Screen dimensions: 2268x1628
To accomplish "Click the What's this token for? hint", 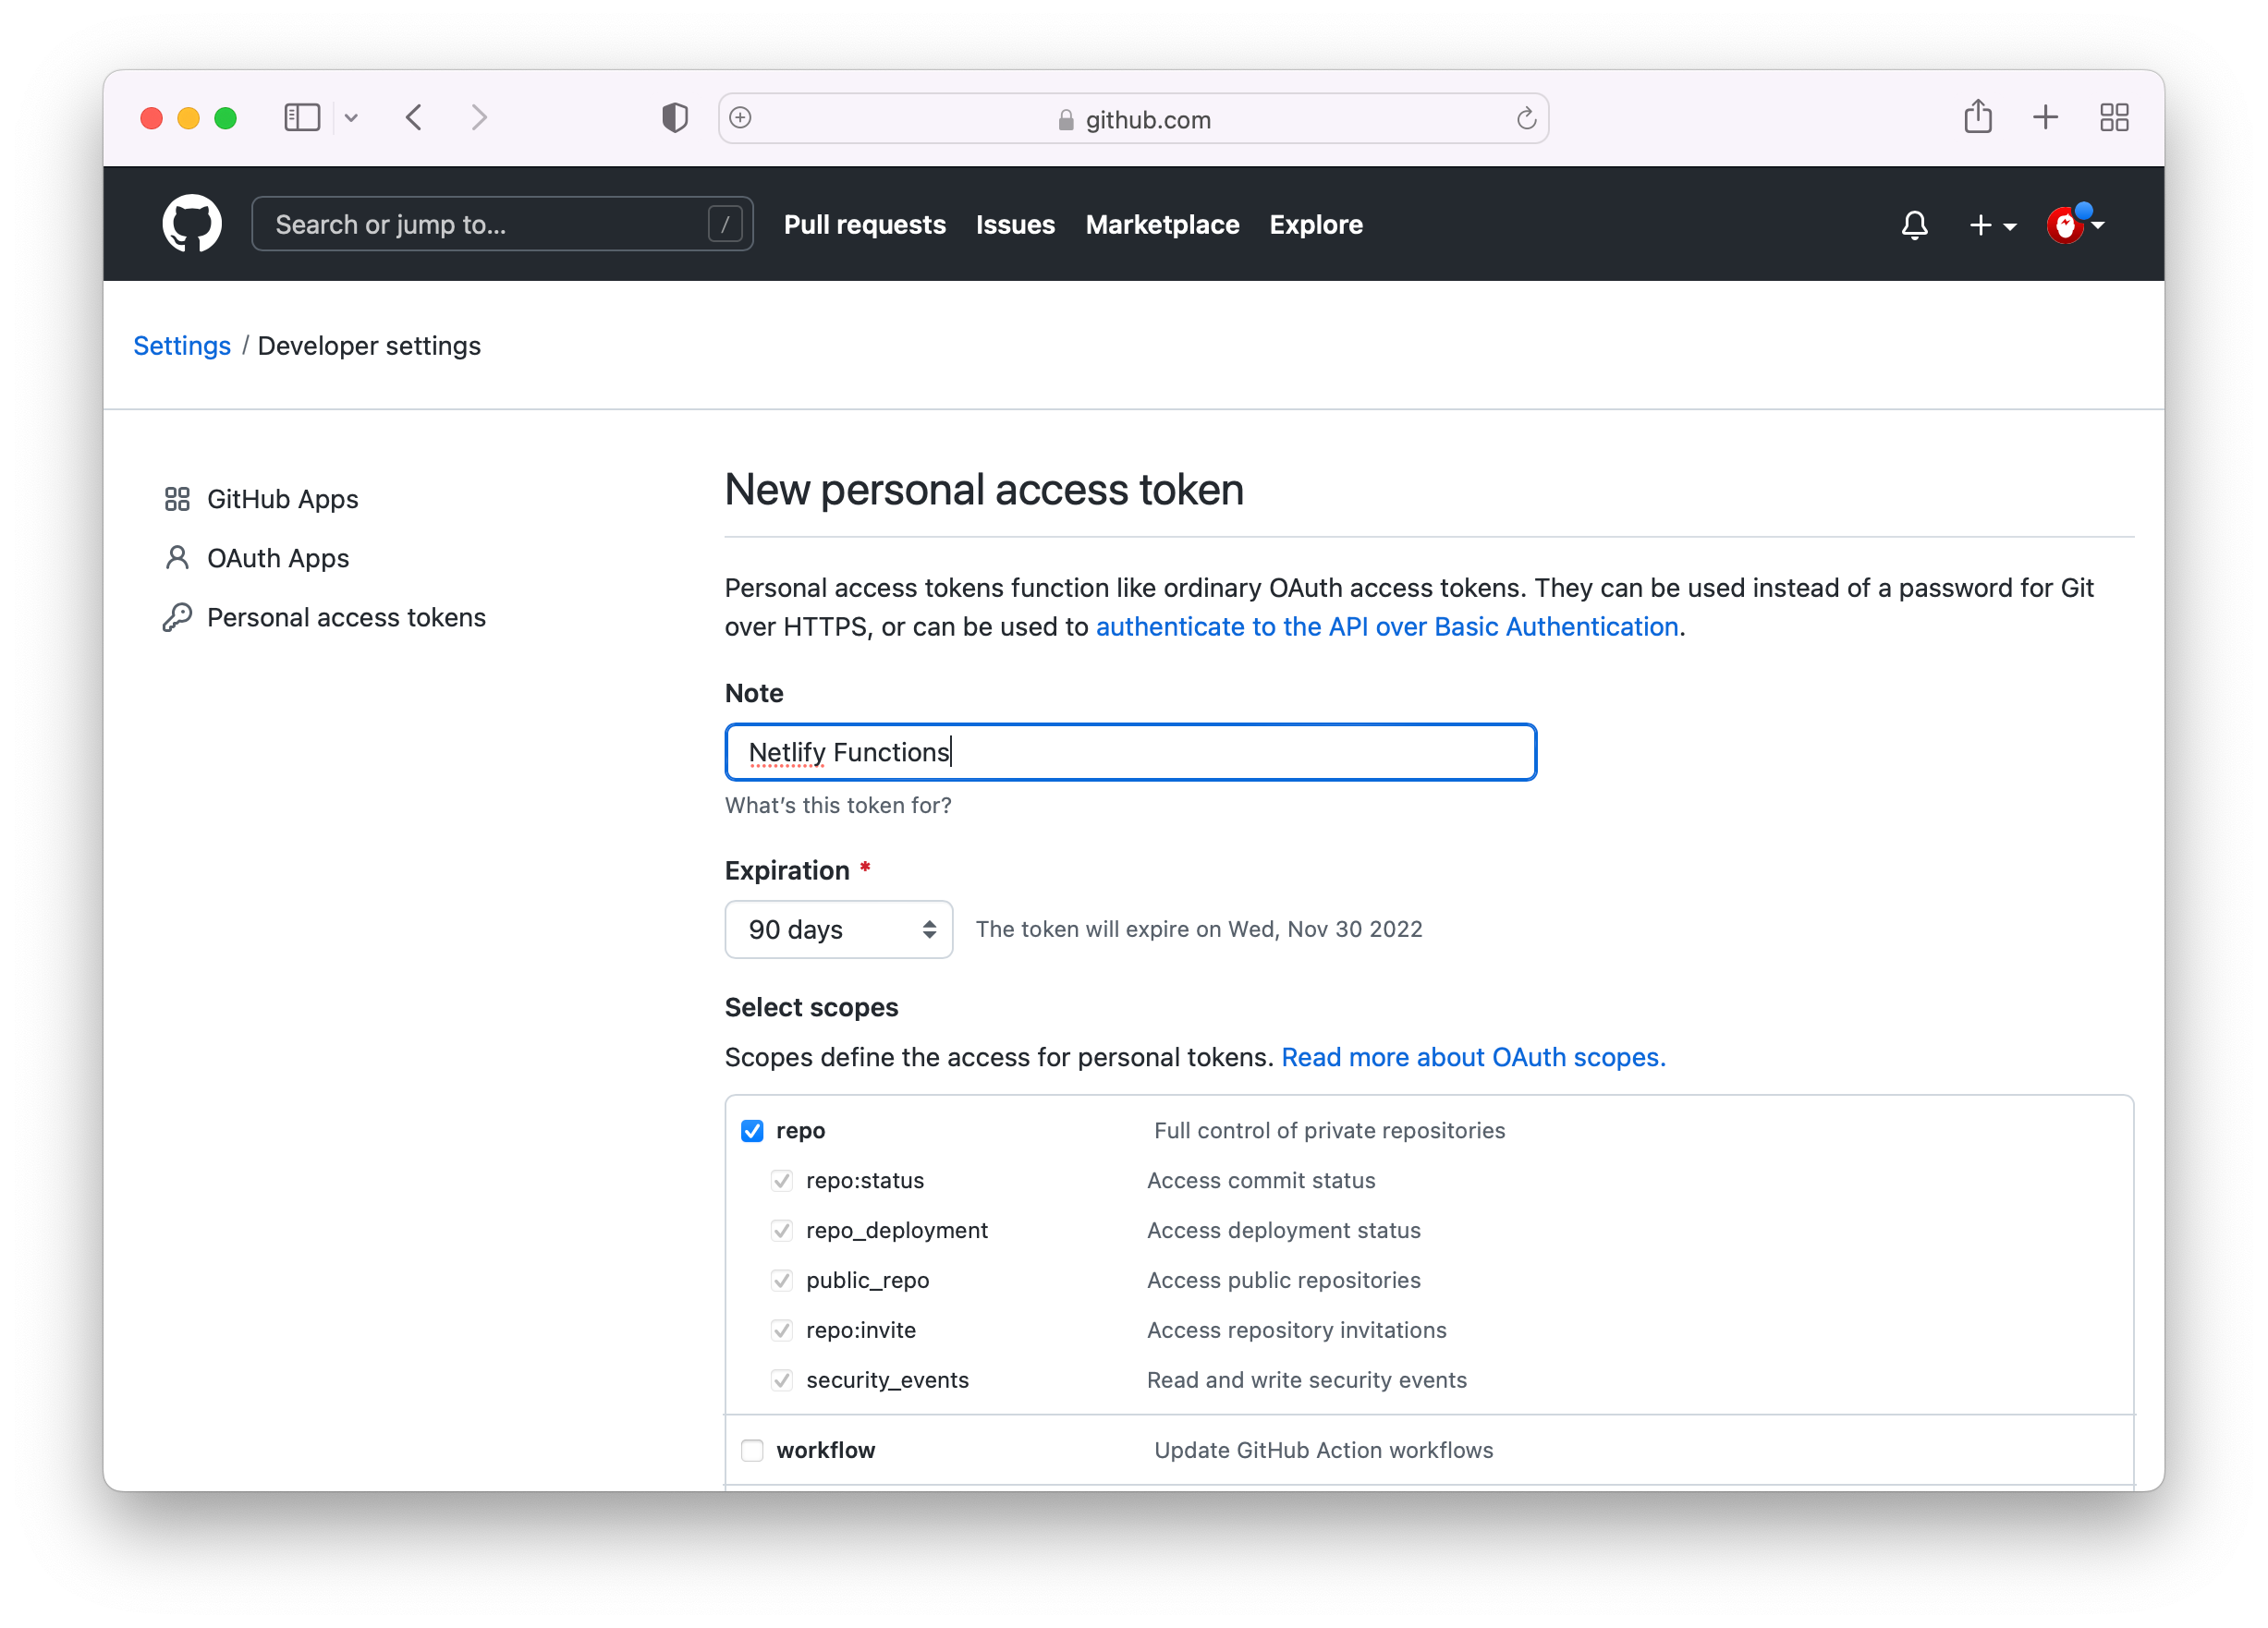I will [838, 805].
